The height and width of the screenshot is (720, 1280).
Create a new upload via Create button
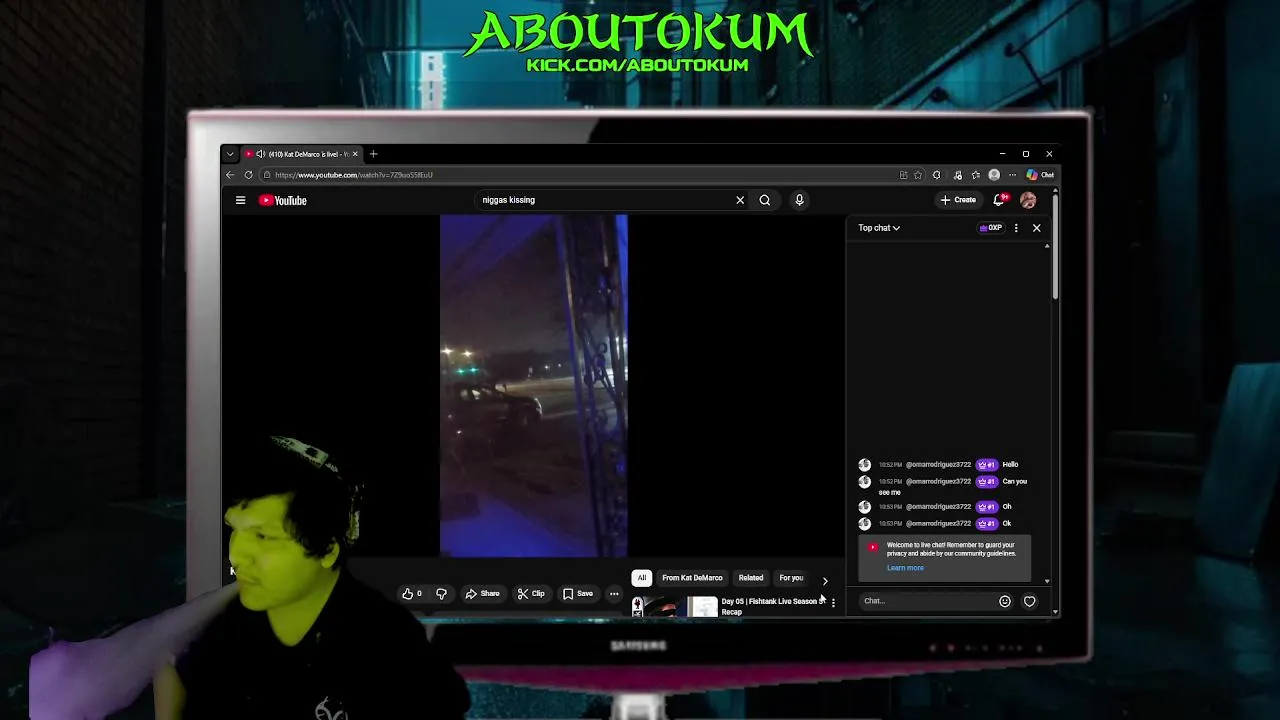958,200
